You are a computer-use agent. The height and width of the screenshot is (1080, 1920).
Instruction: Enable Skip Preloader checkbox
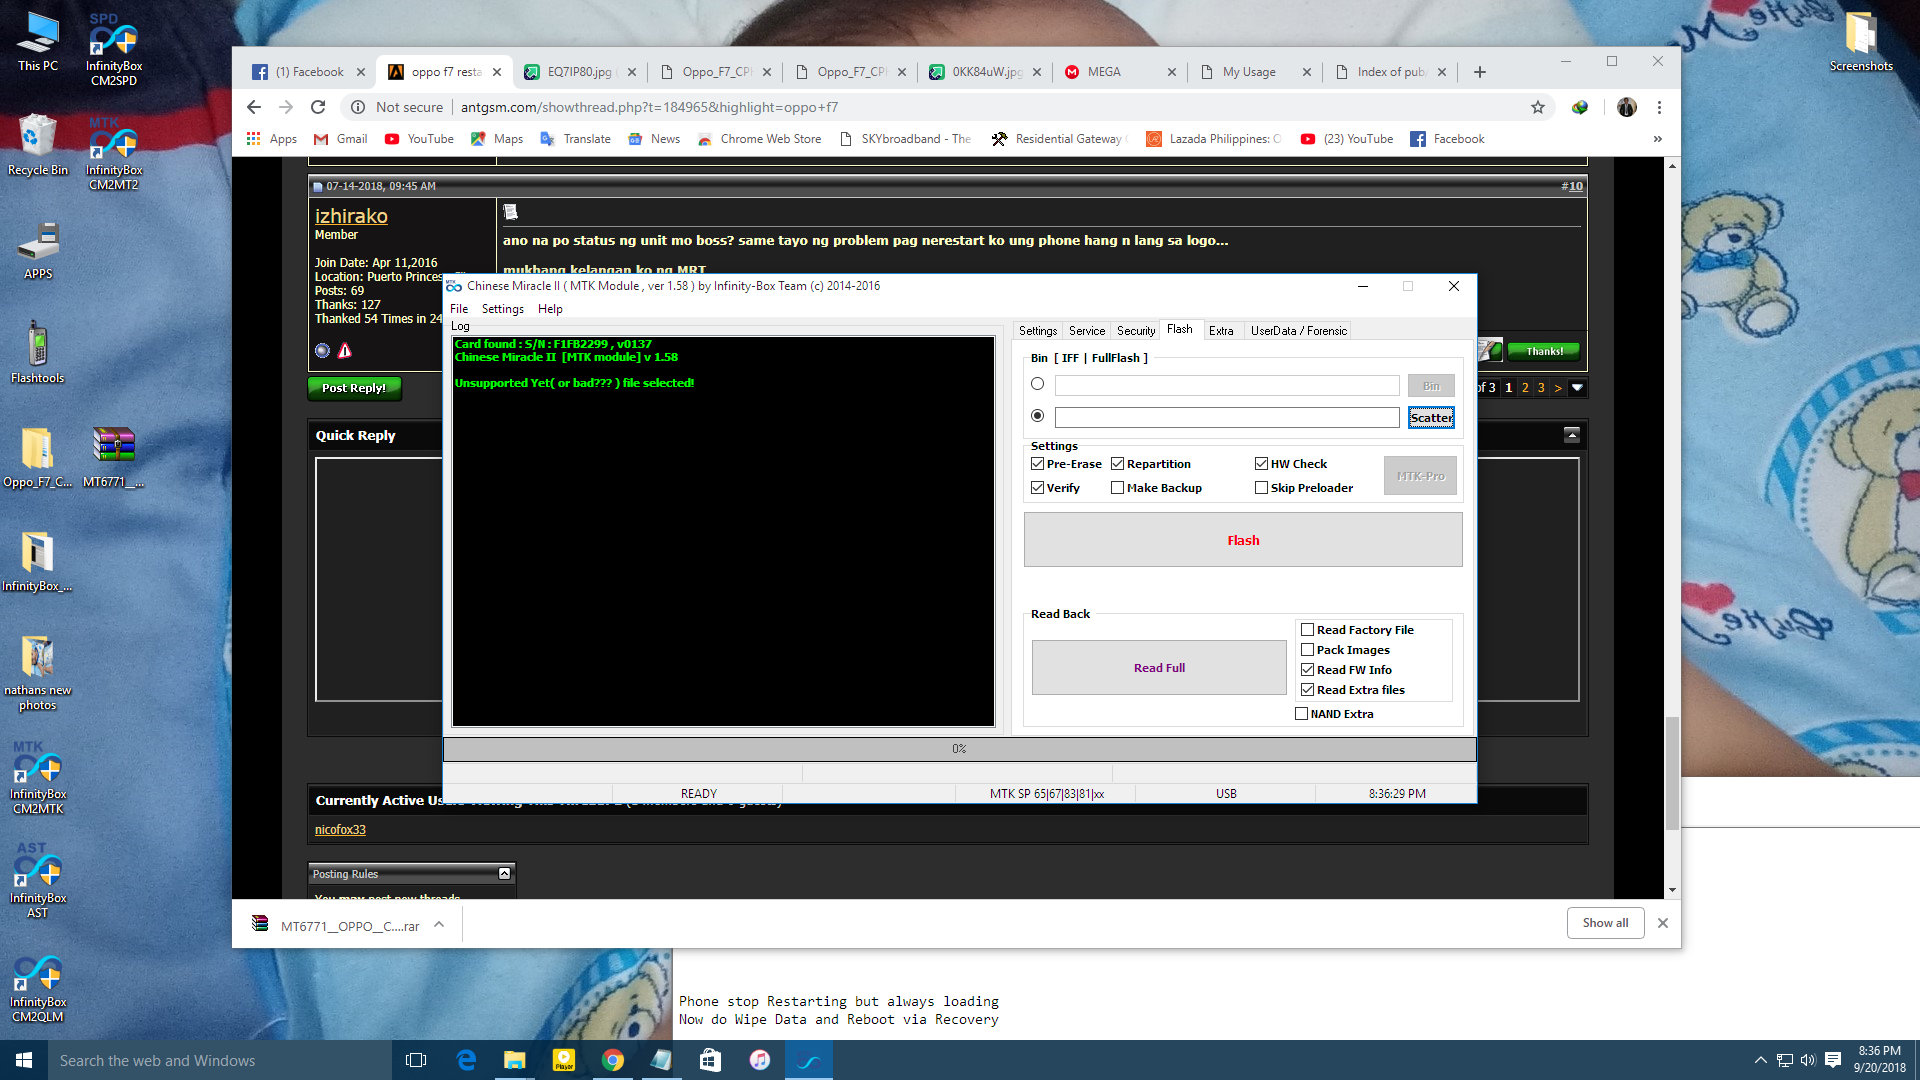coord(1262,488)
